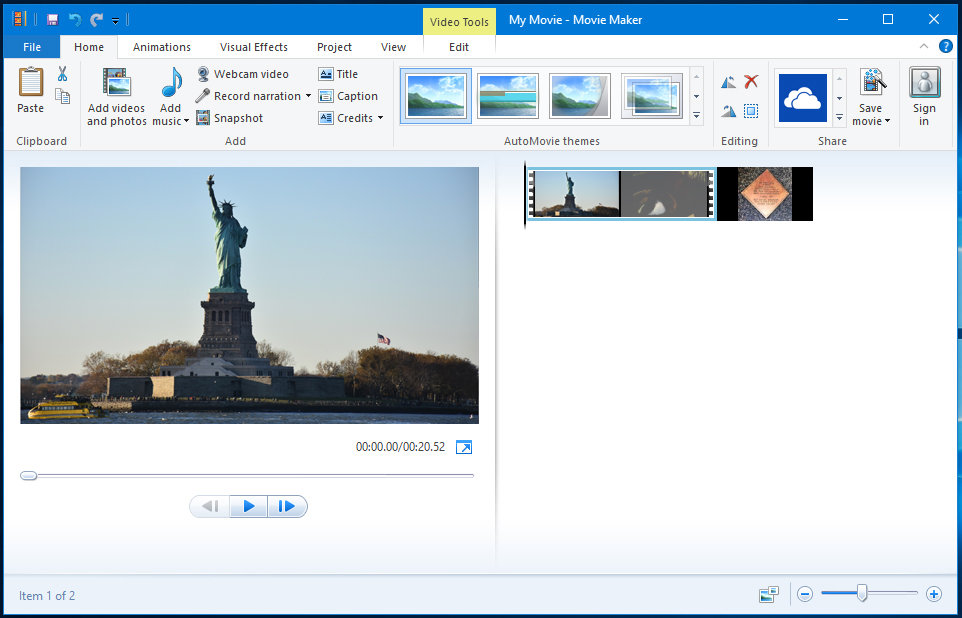The image size is (962, 618).
Task: Open the Visual Effects ribbon tab
Action: click(253, 46)
